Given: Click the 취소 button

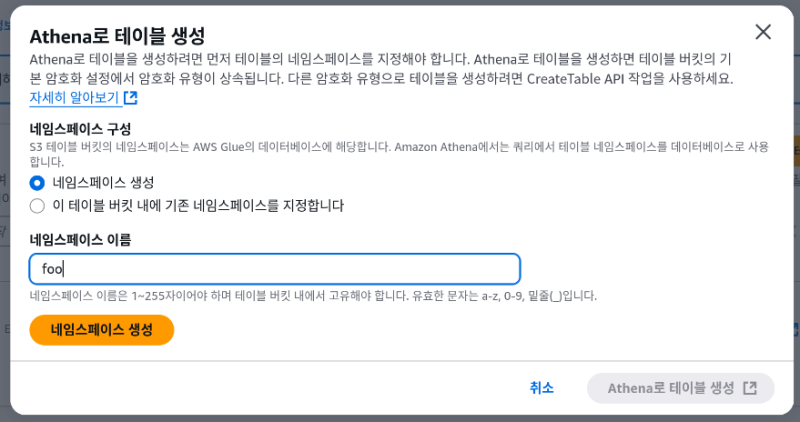Looking at the screenshot, I should coord(542,388).
